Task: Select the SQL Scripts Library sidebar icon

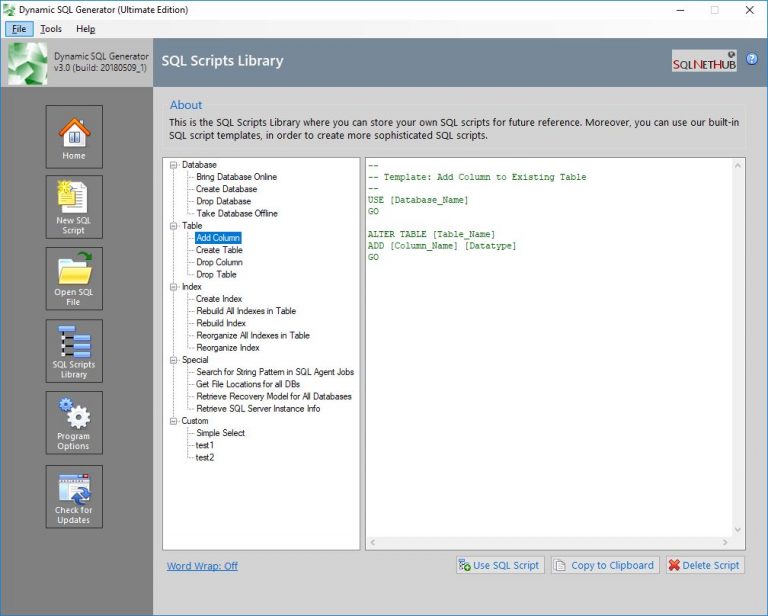Action: [x=74, y=351]
